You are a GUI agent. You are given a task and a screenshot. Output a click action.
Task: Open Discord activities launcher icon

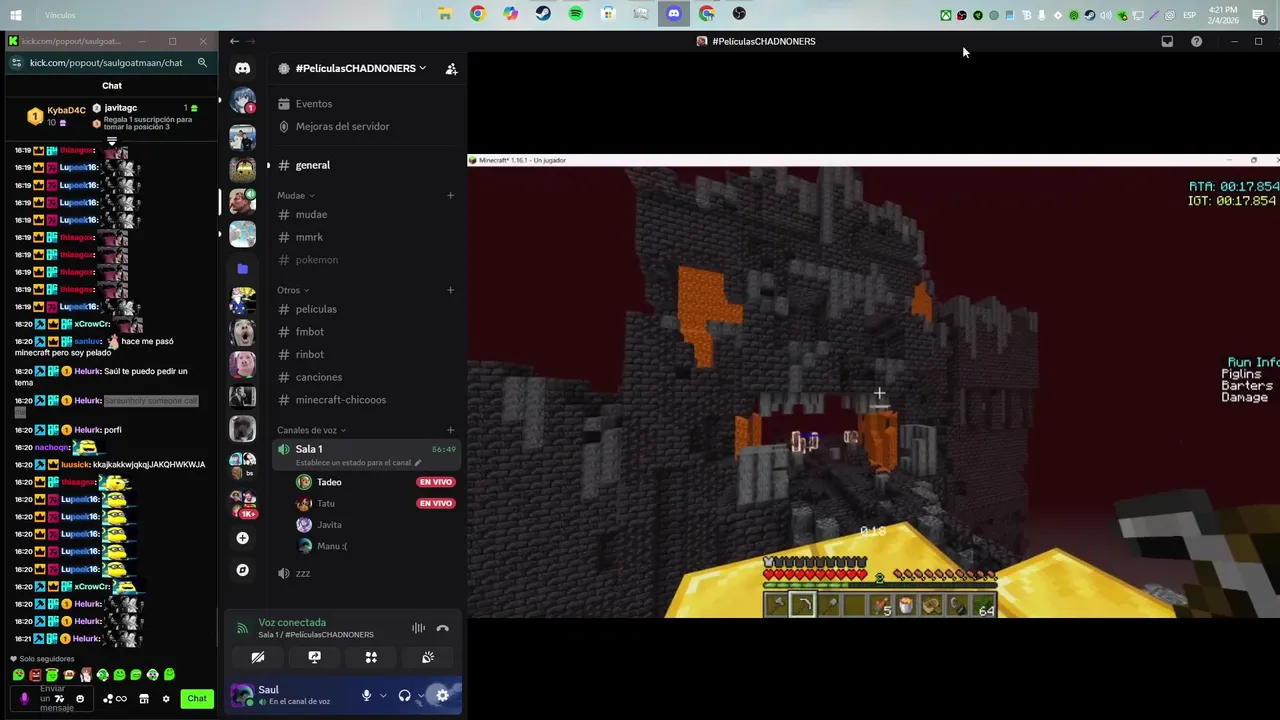coord(371,657)
